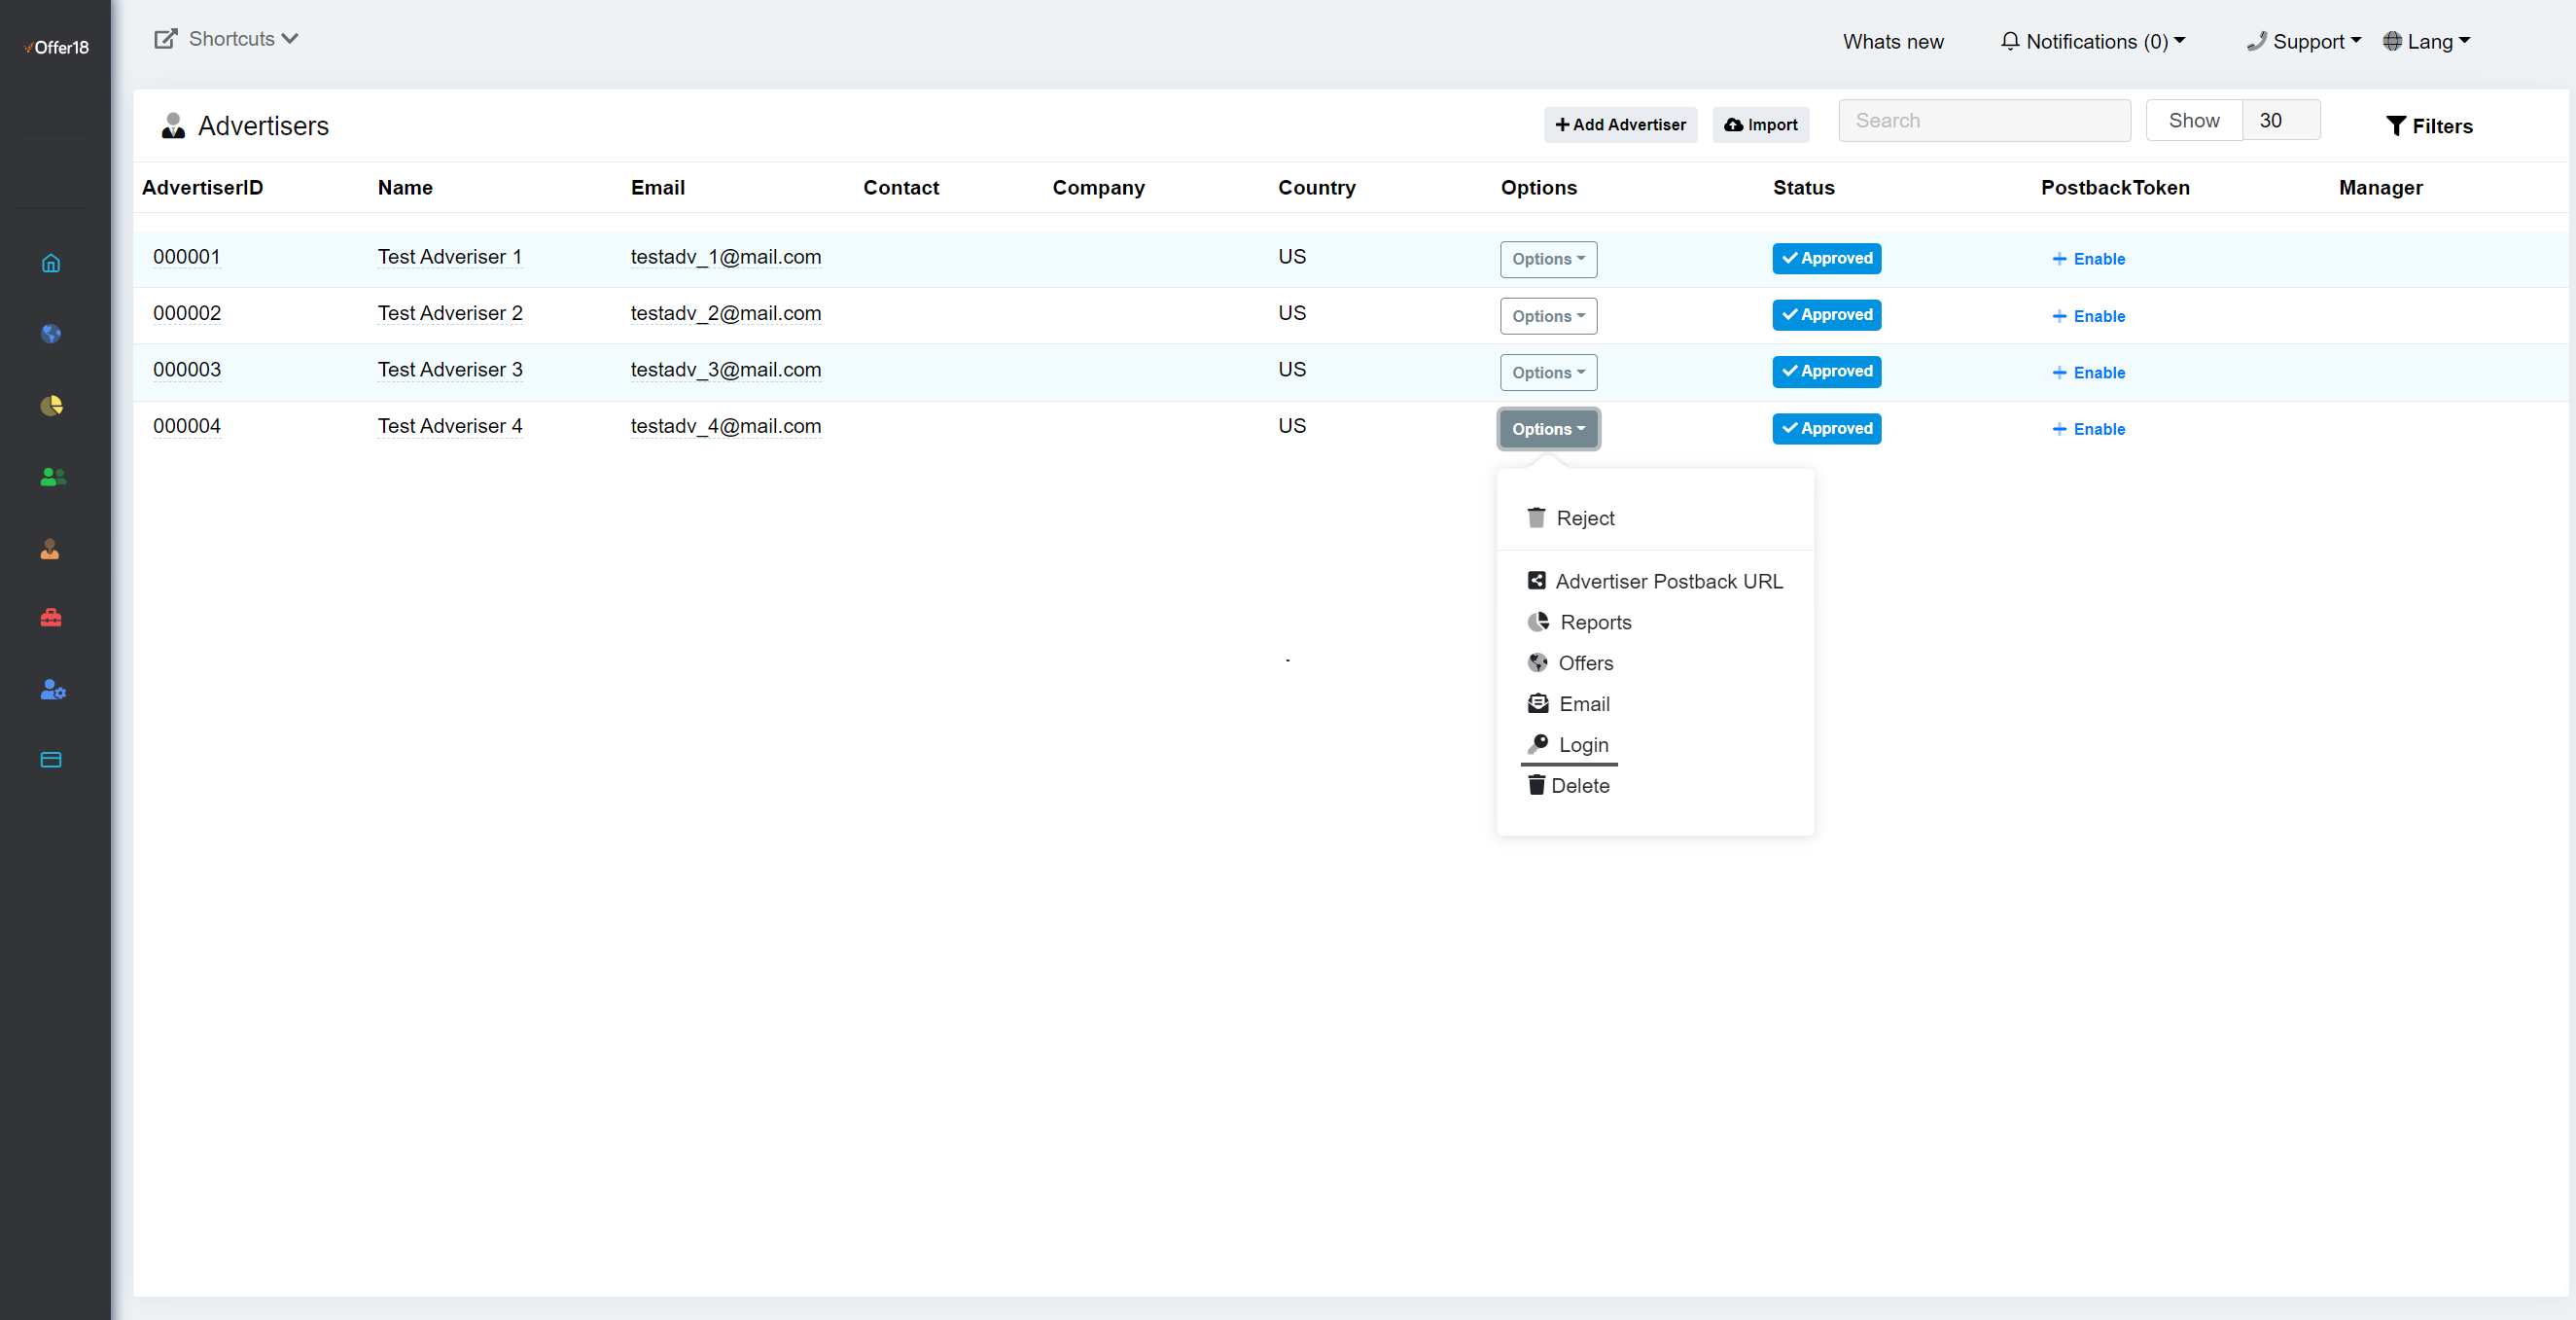Open the Filters panel
Screen dimensions: 2576x1320
click(2428, 126)
